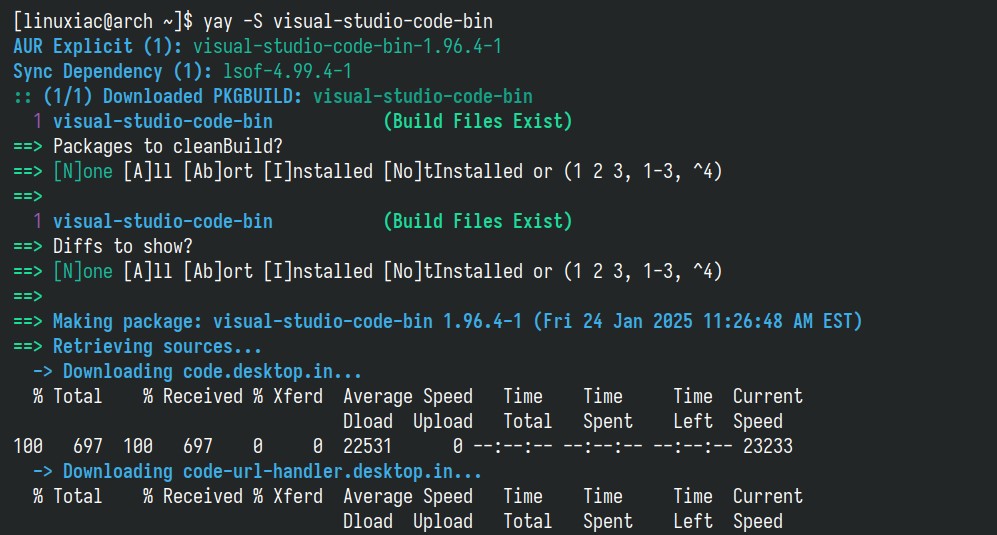Click the AUR Explicit package version text
Screen dimensions: 997x535
(347, 46)
